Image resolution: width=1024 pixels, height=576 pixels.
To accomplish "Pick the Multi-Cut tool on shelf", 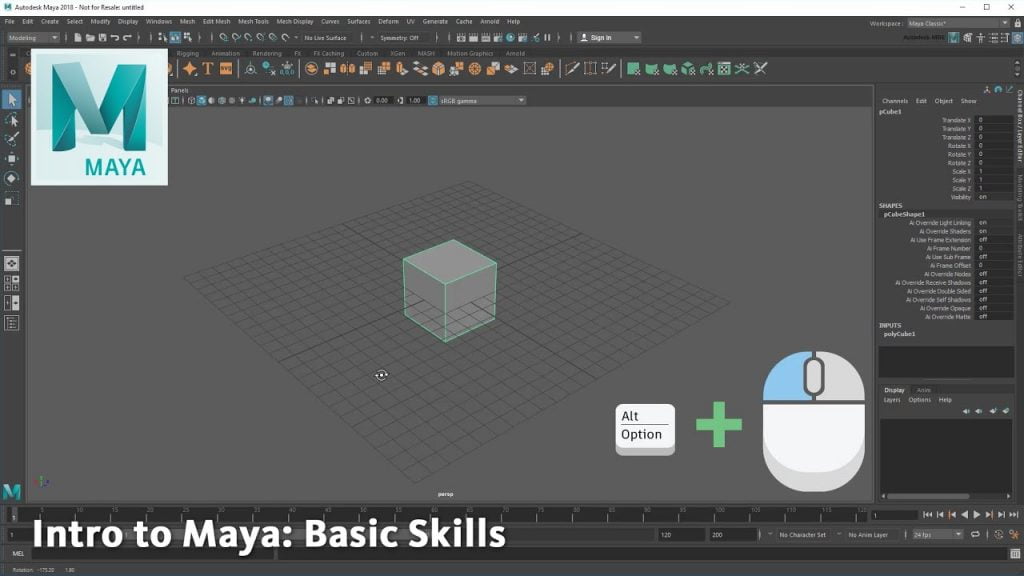I will [x=572, y=69].
